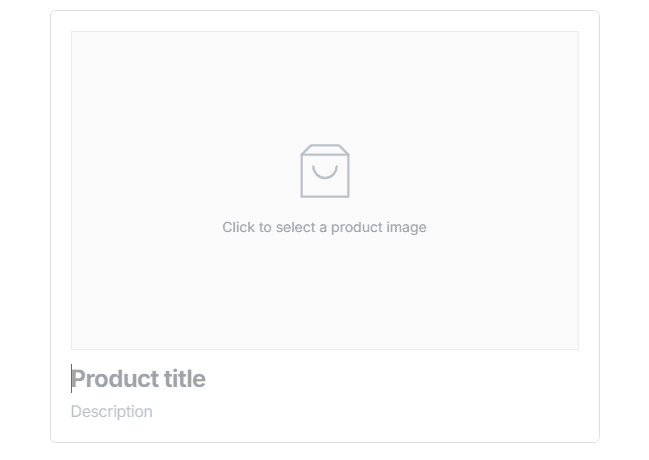Click the word "title" in Product title

pos(186,379)
